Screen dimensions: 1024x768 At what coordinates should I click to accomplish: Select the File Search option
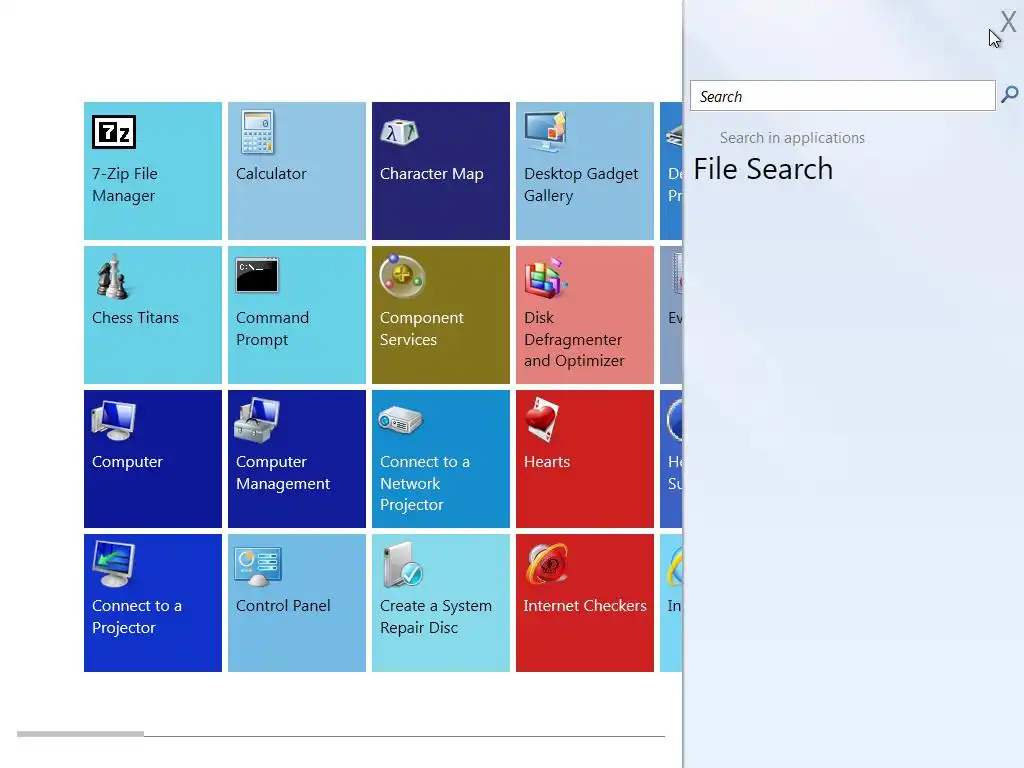point(763,169)
